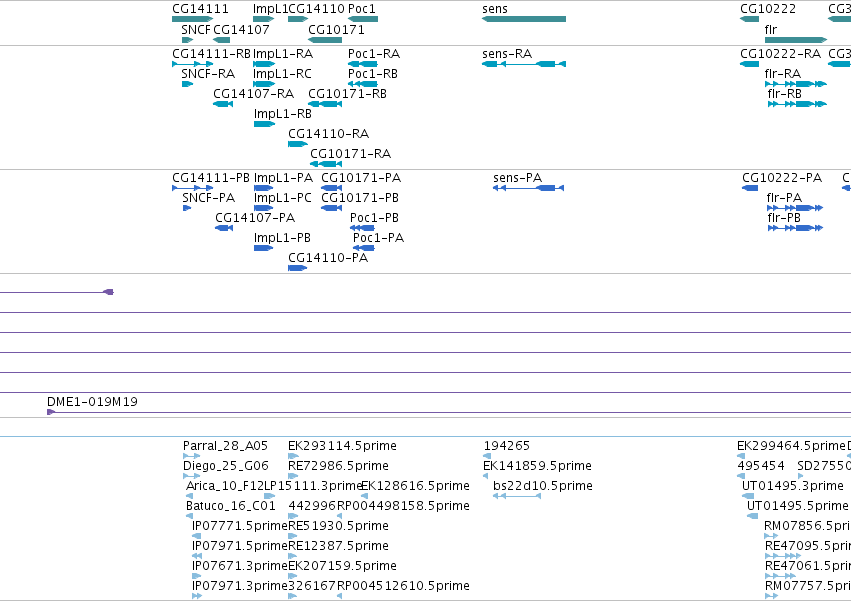Screen dimensions: 851x601
Task: Click the 495454 EST label
Action: [761, 466]
